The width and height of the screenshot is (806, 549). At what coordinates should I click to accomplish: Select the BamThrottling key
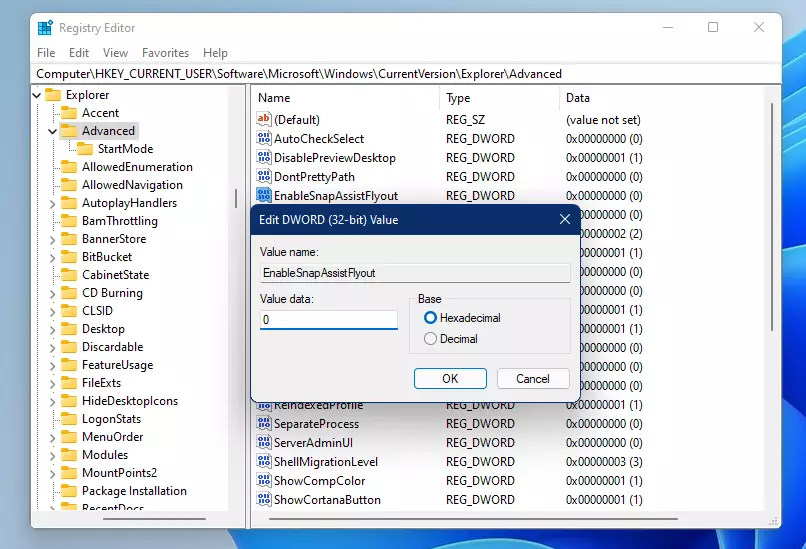(120, 221)
